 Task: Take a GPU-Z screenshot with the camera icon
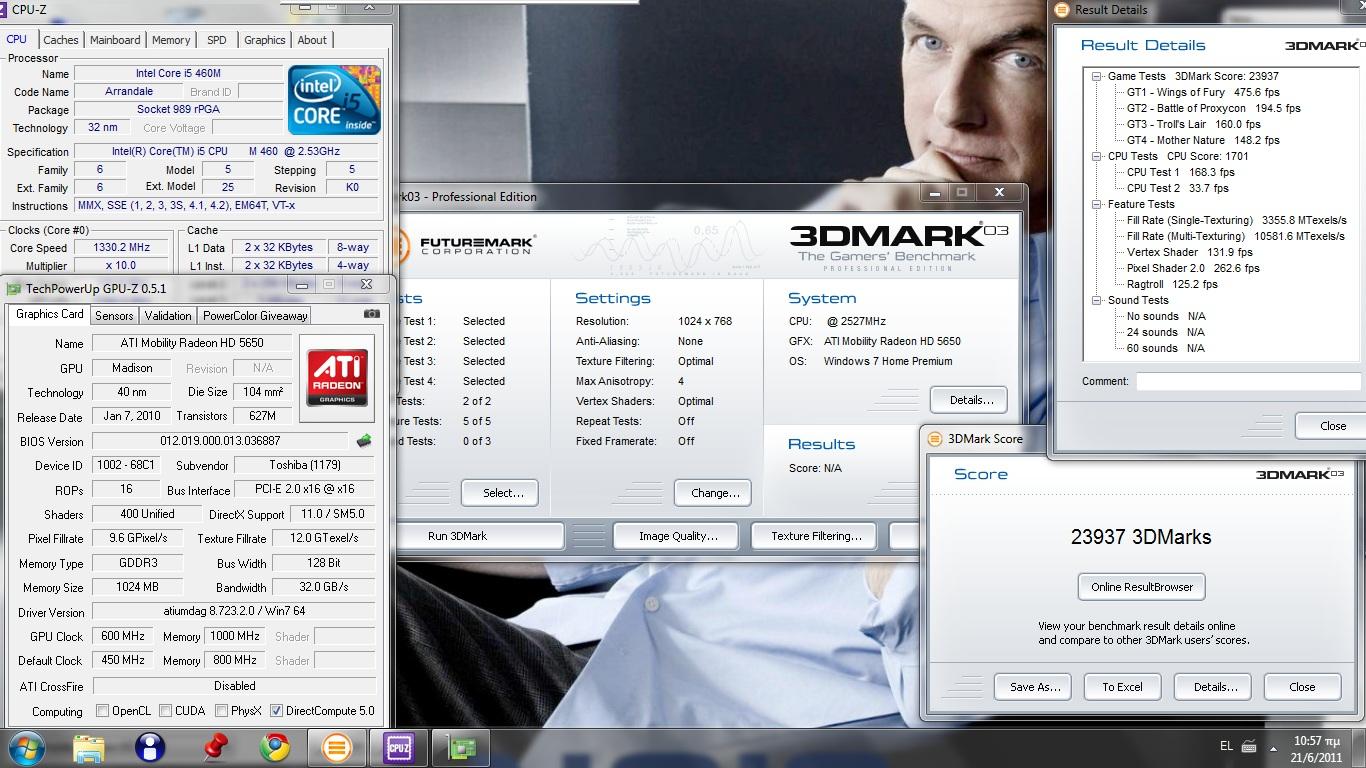(371, 314)
